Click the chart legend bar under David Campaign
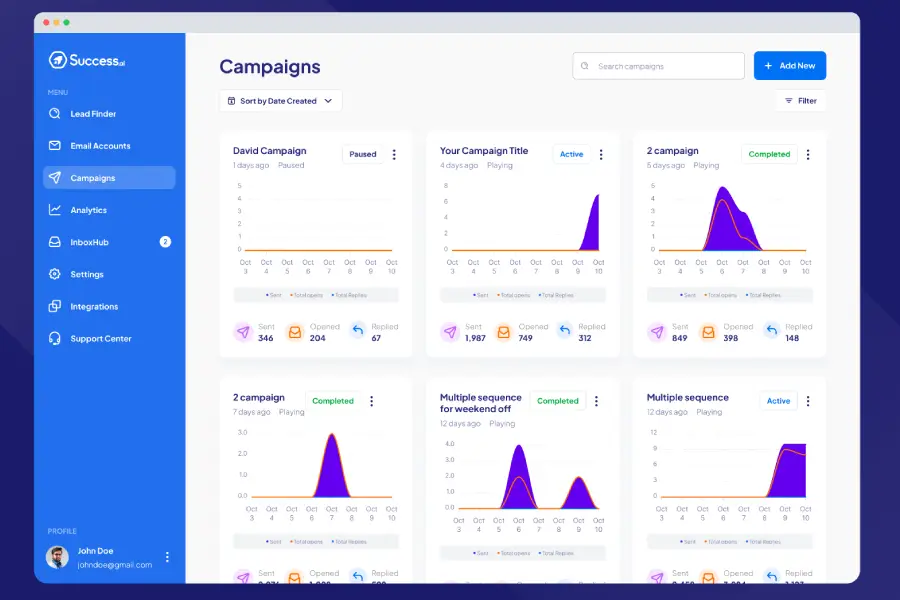900x600 pixels. click(316, 295)
